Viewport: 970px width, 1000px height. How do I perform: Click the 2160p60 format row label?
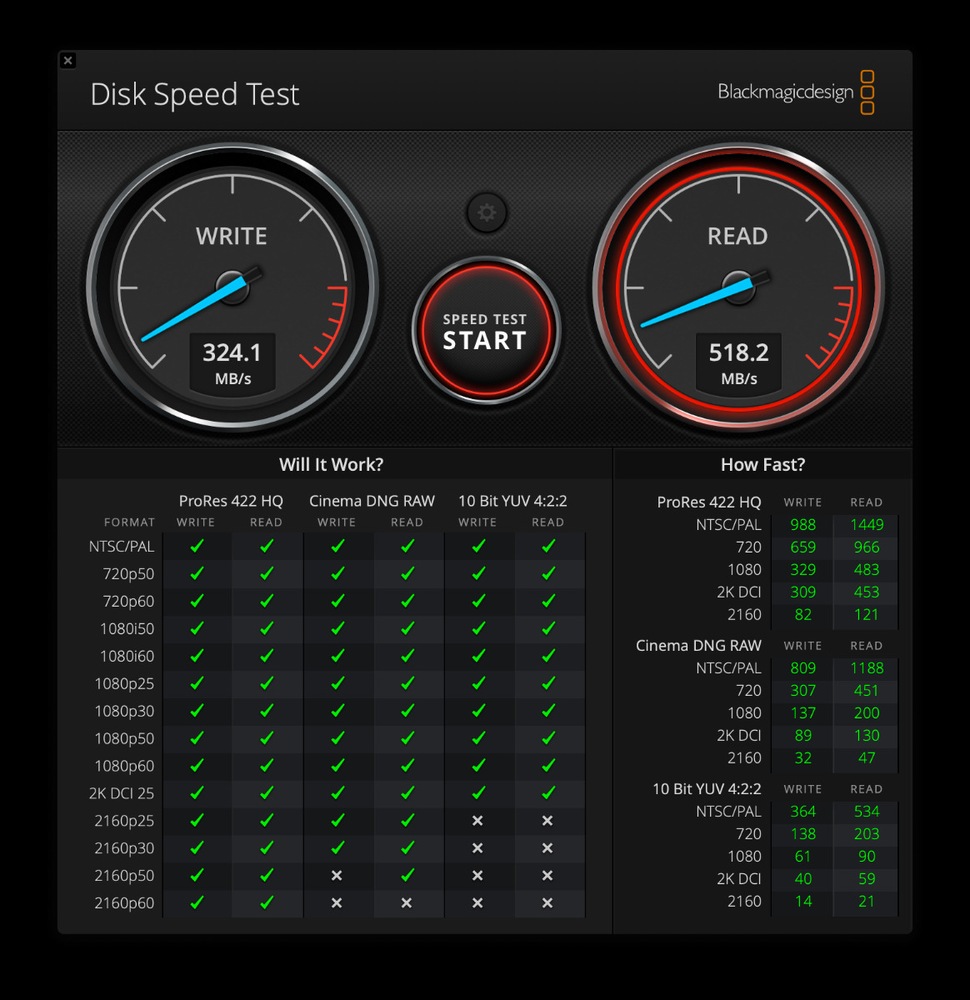click(124, 903)
